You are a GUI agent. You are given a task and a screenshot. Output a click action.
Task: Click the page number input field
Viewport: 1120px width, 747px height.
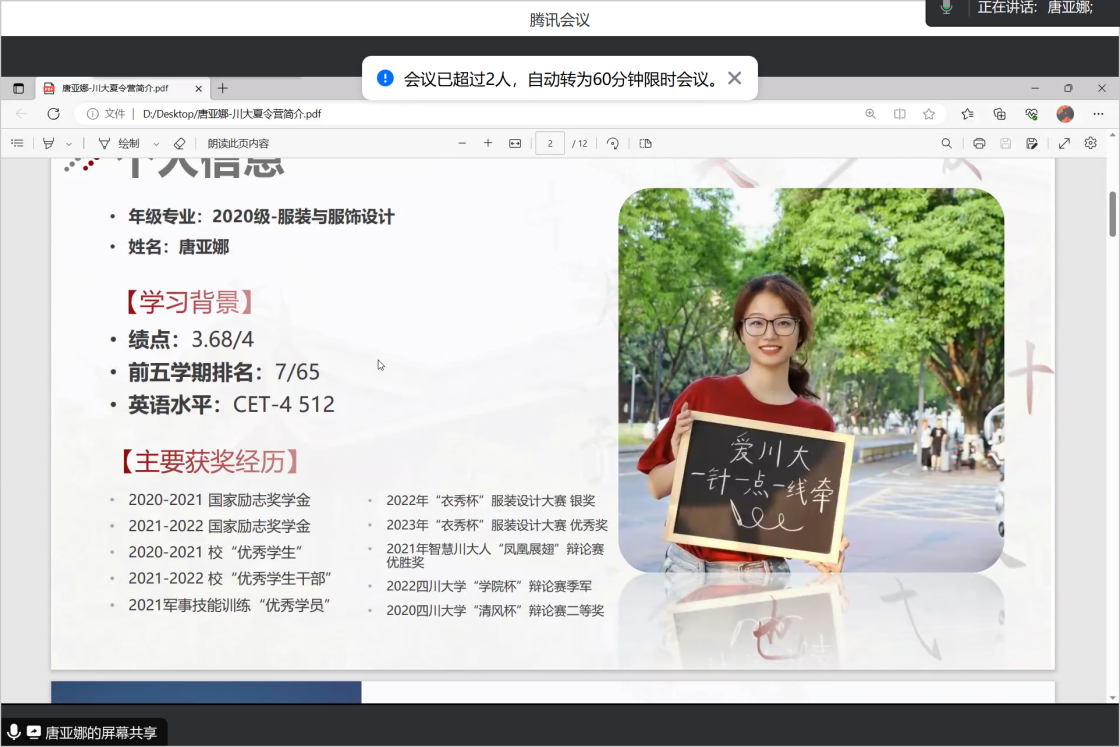point(550,144)
